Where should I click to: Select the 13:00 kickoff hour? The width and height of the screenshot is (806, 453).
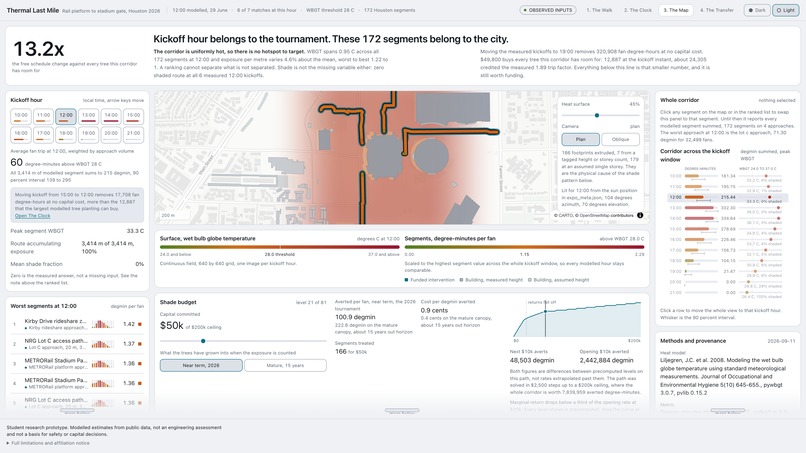tap(88, 116)
